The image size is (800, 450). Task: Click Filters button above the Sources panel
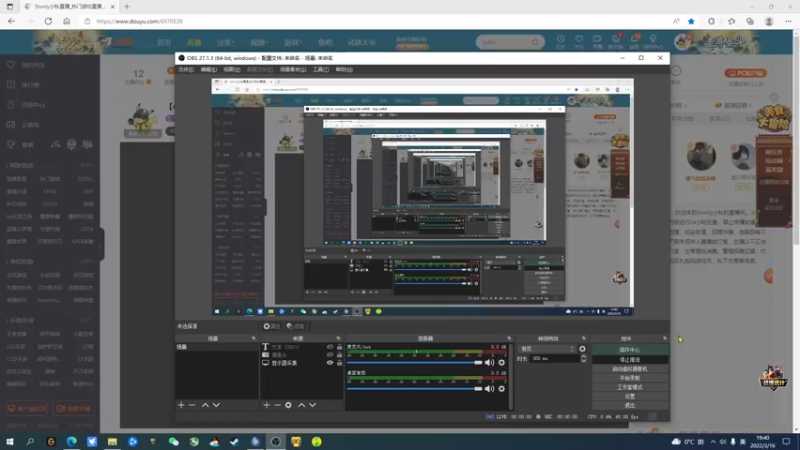(295, 326)
